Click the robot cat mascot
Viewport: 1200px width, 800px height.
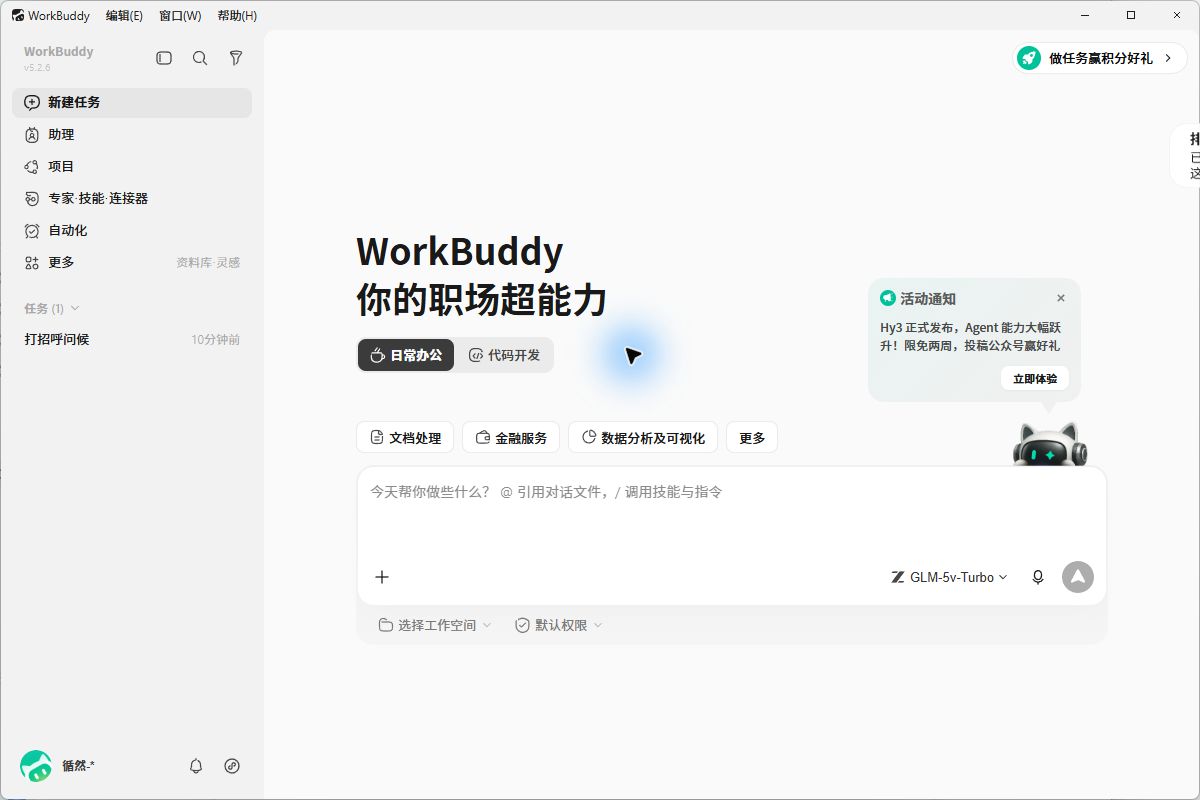(x=1049, y=445)
